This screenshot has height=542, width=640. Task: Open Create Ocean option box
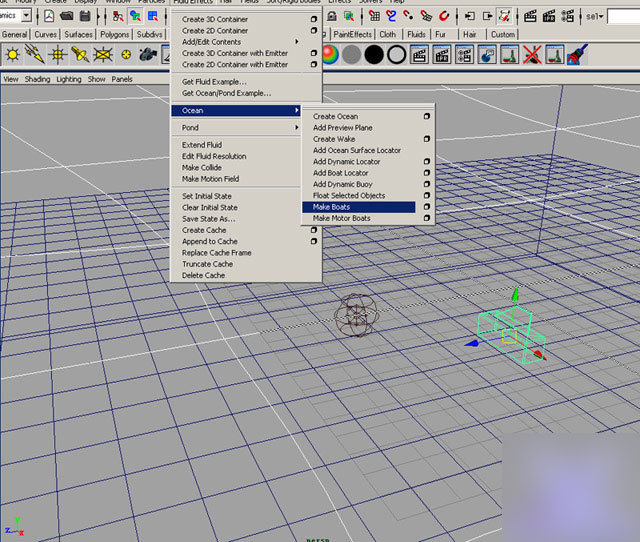(427, 116)
